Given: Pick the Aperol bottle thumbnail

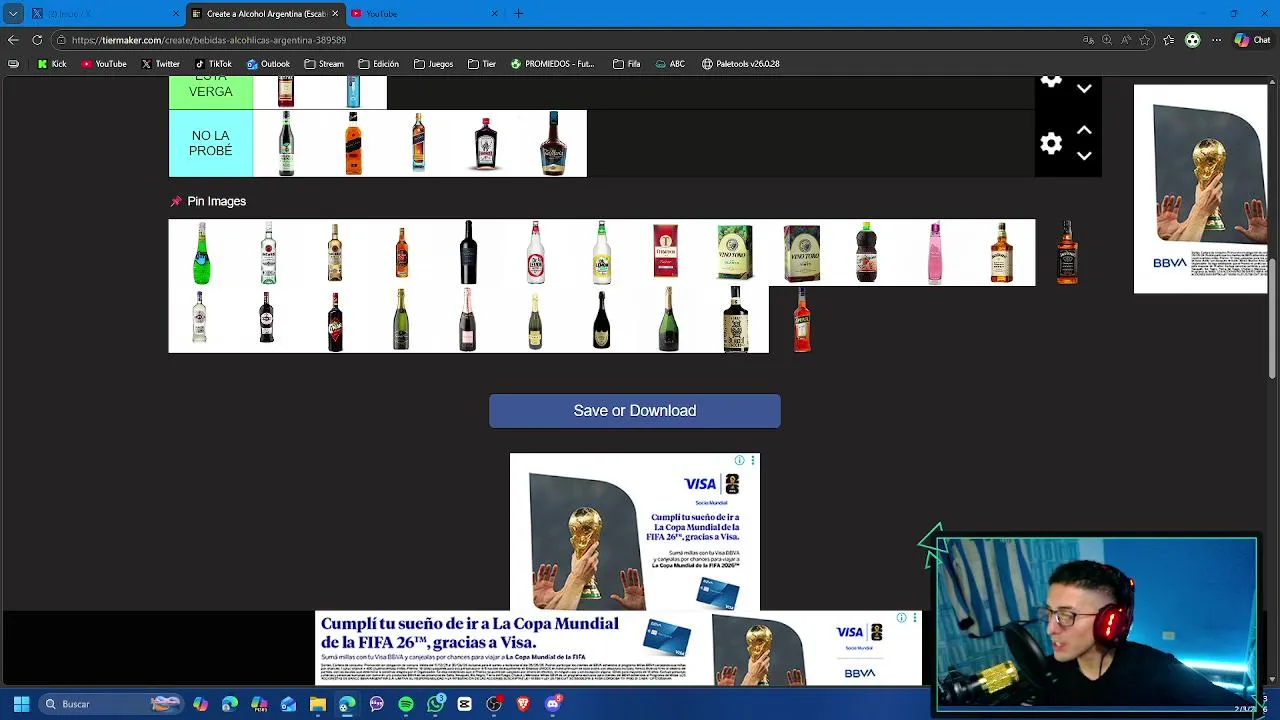Looking at the screenshot, I should (x=802, y=320).
